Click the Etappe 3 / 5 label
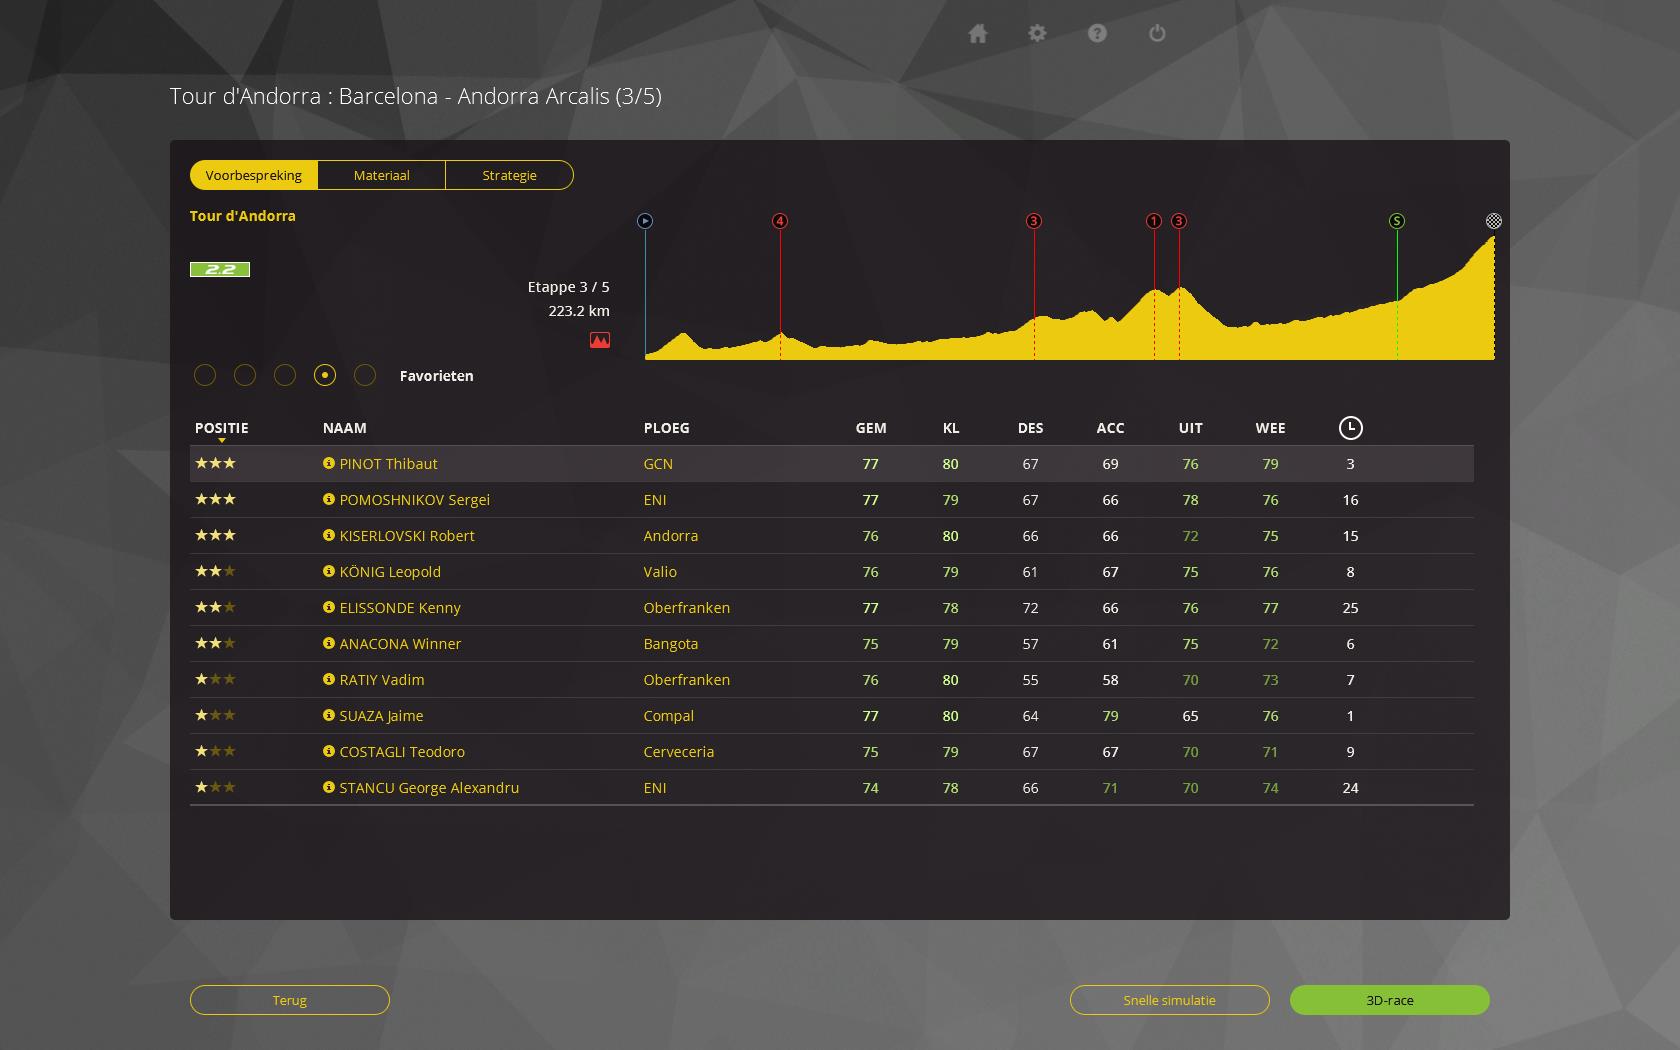 click(569, 287)
